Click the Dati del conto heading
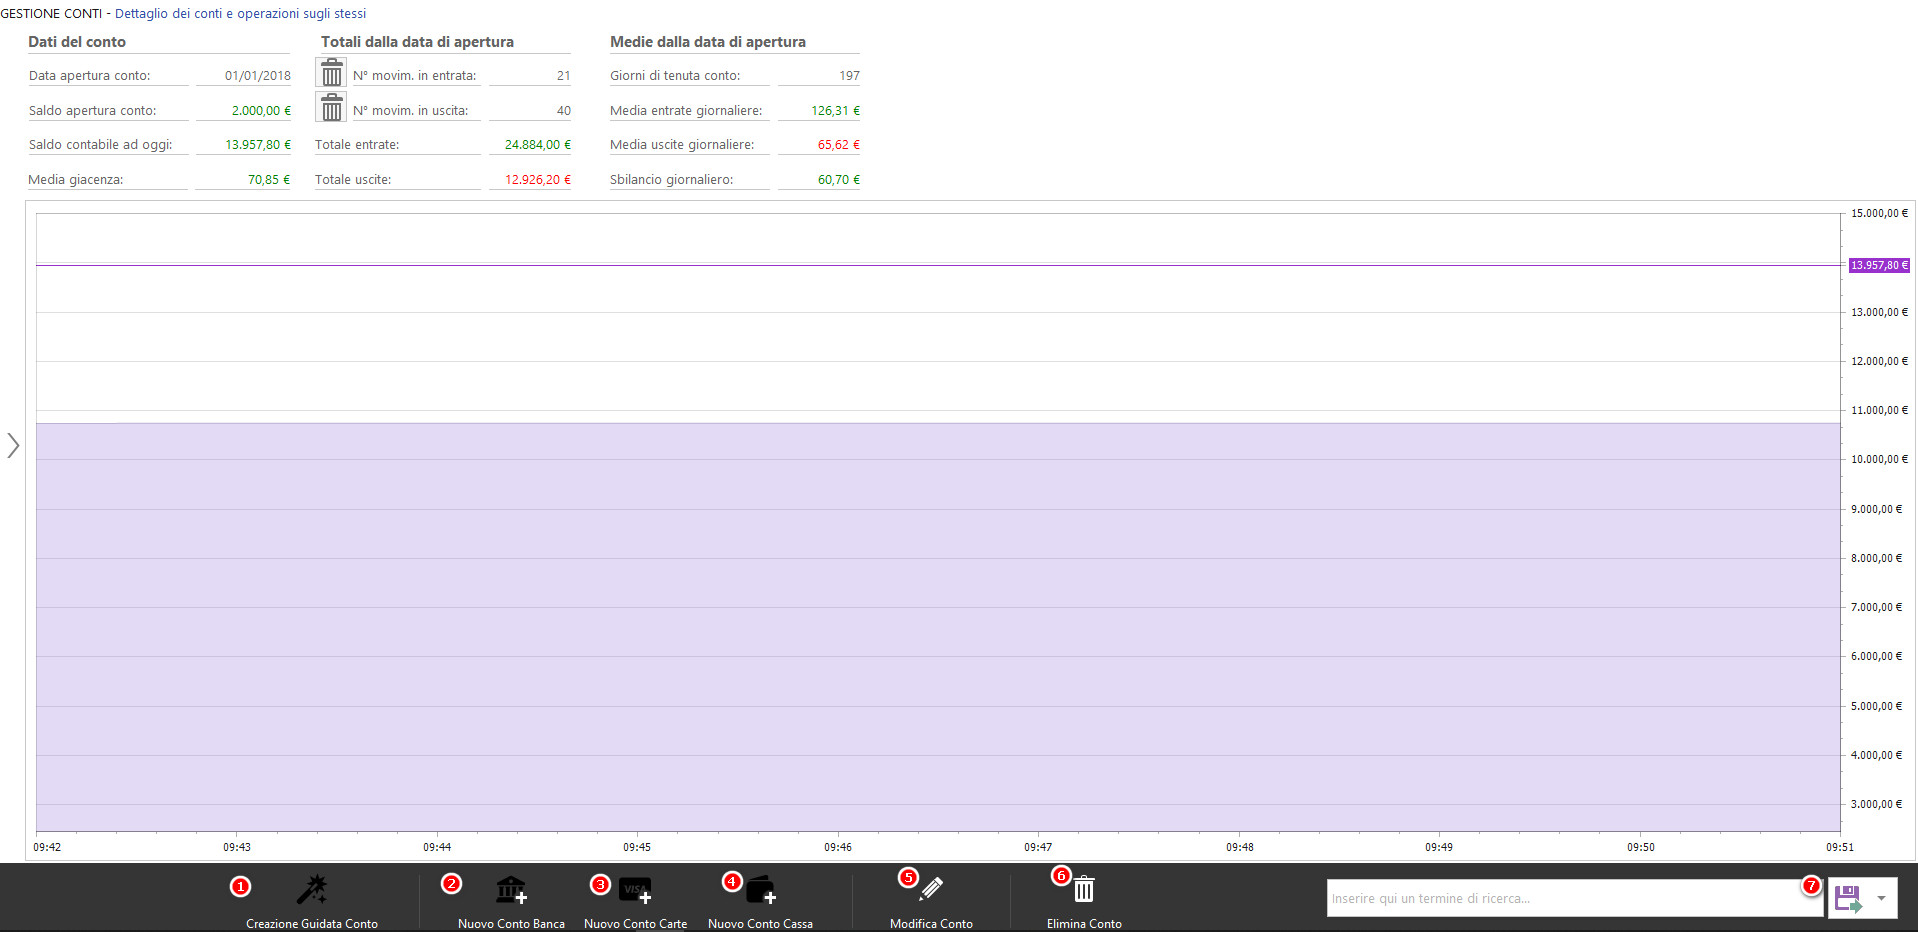 pos(77,42)
